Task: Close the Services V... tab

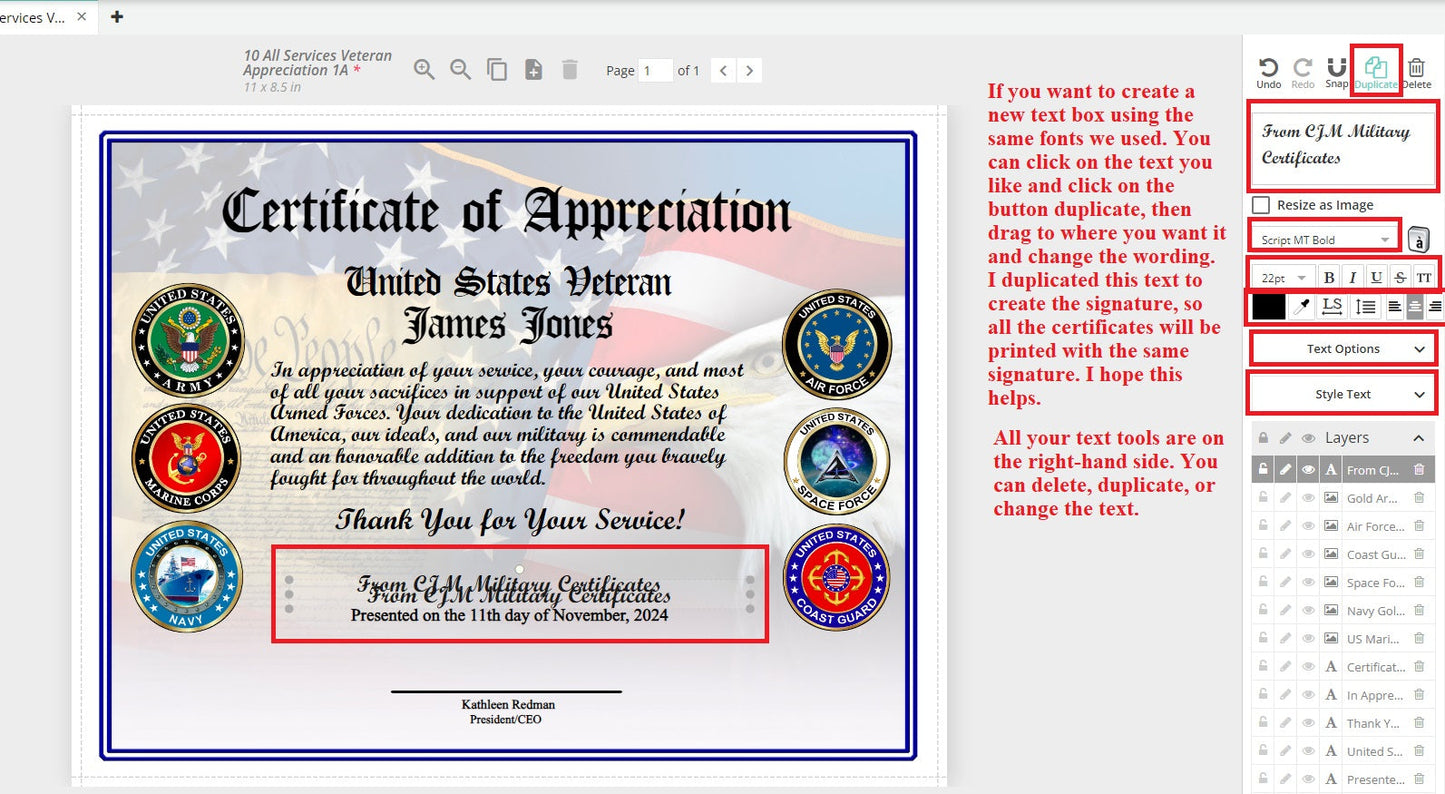Action: (81, 16)
